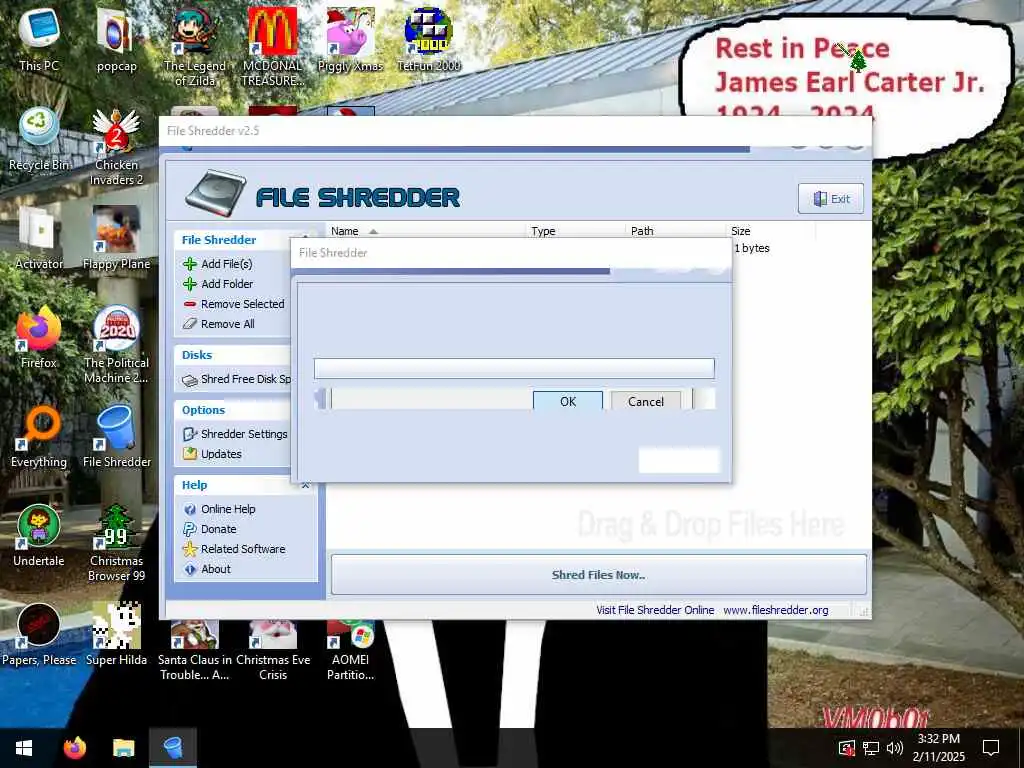
Task: Confirm with OK in File Shredder dialog
Action: tap(568, 401)
